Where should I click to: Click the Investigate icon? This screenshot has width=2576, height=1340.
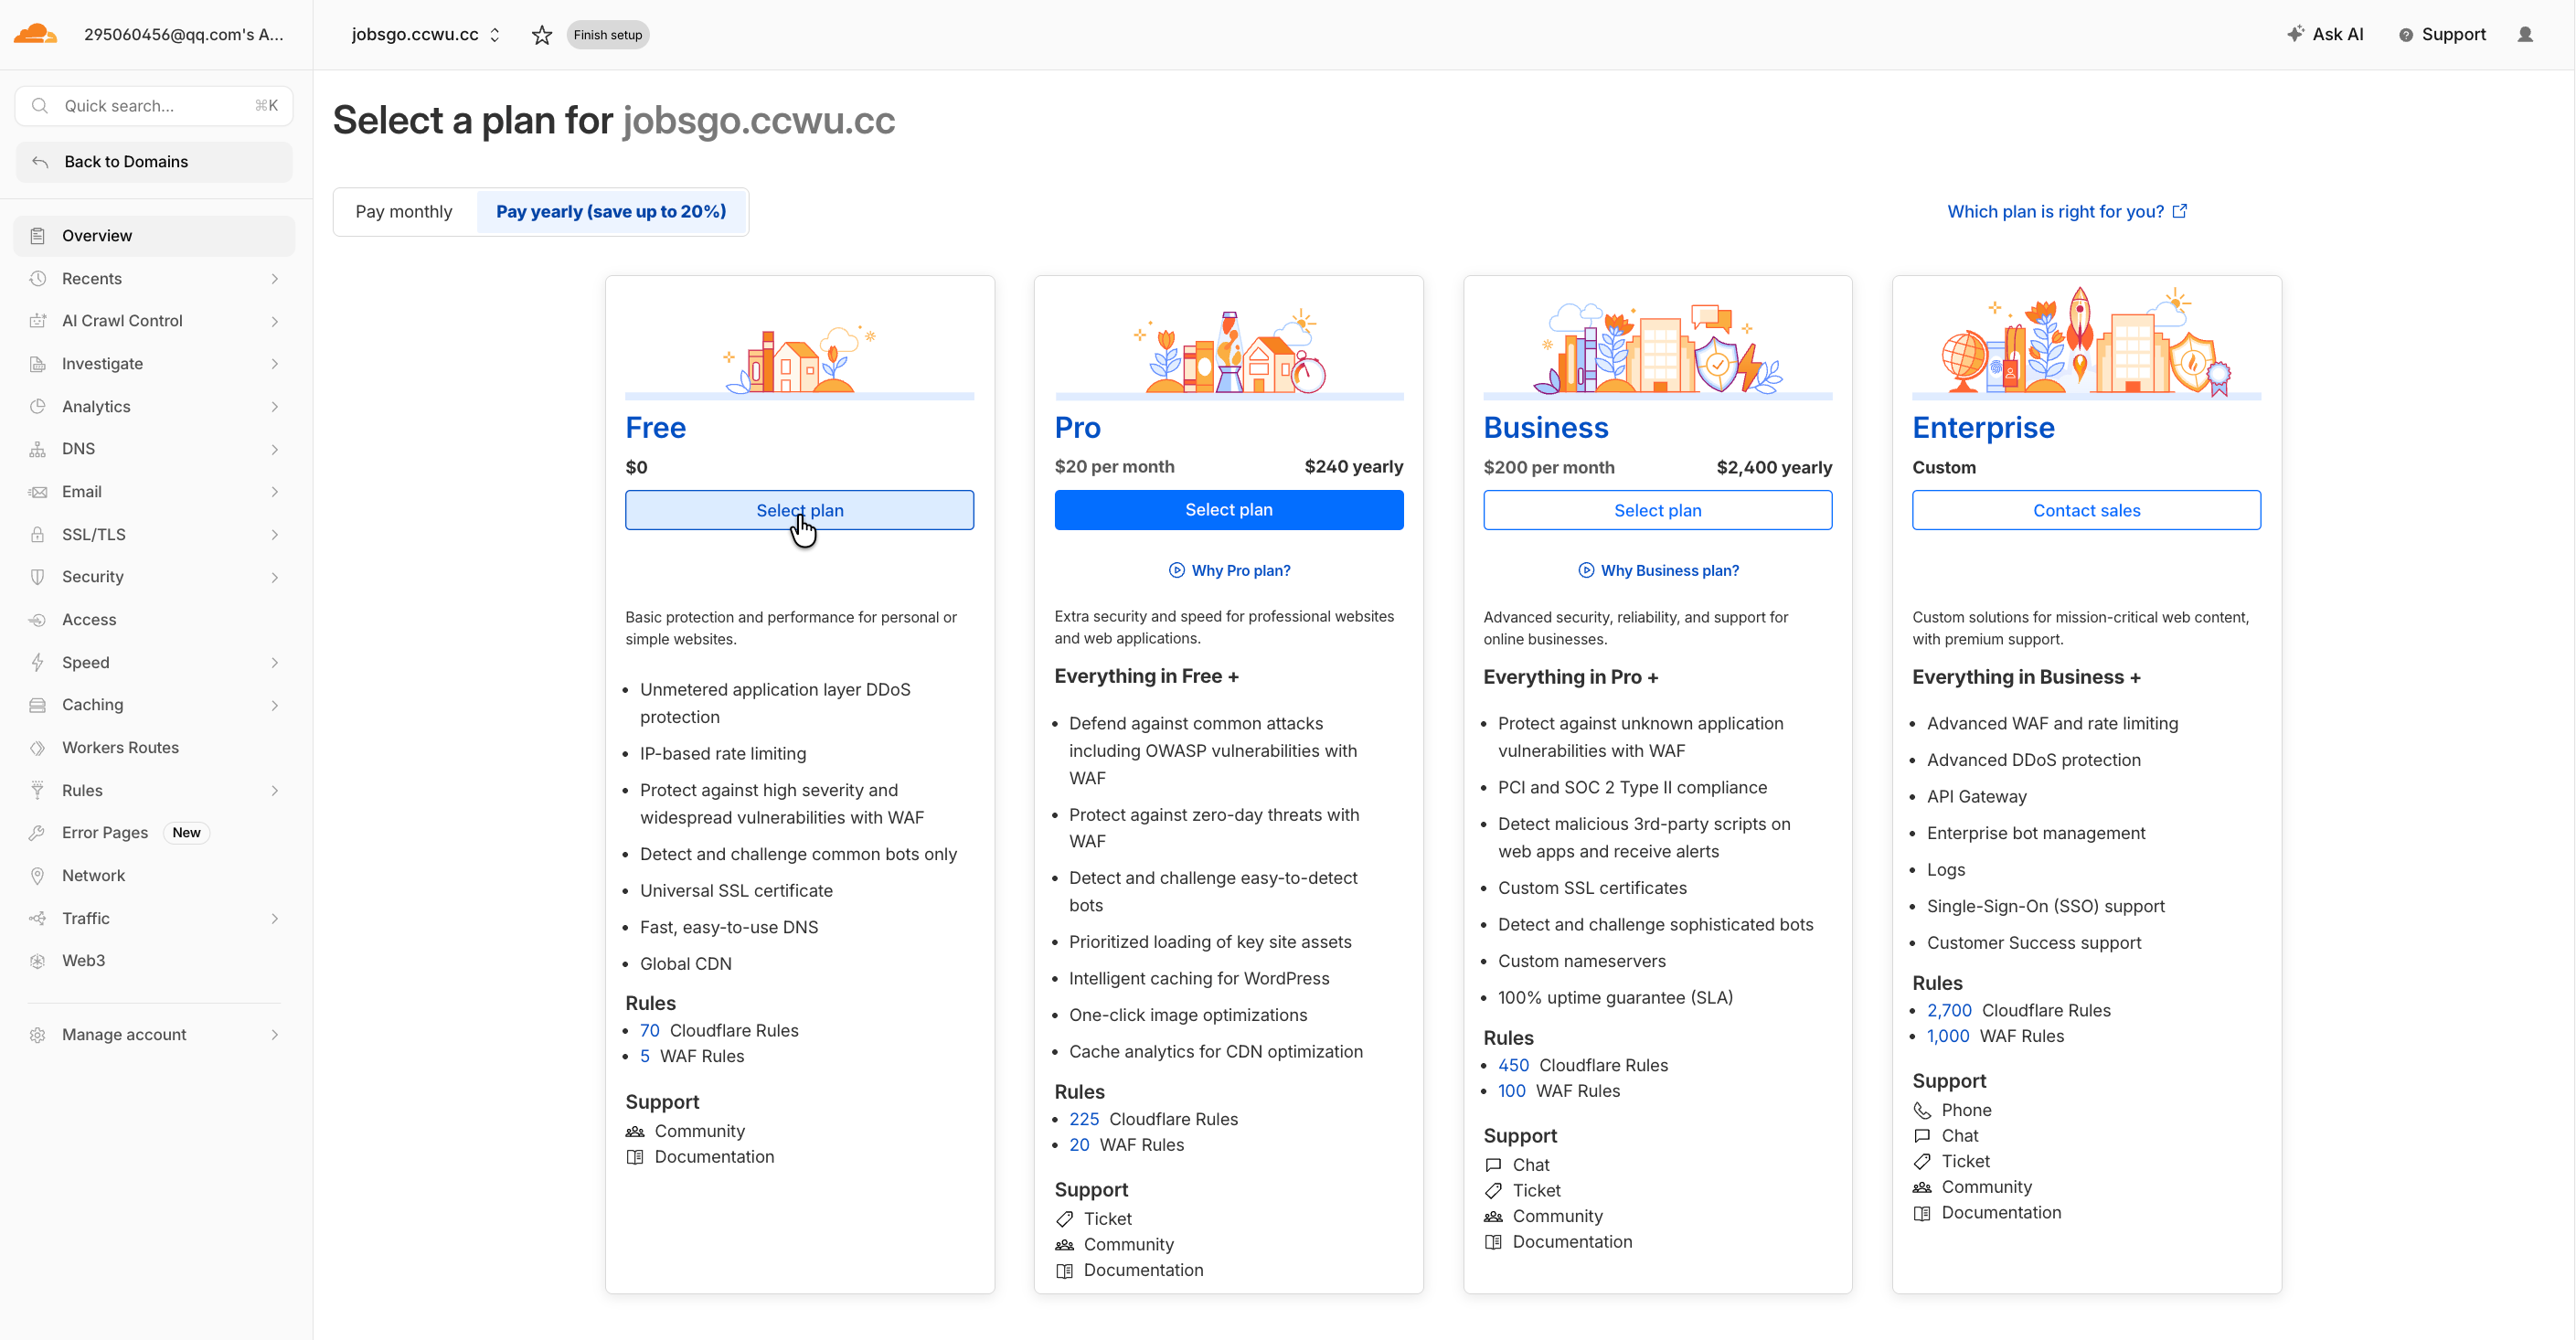click(38, 364)
